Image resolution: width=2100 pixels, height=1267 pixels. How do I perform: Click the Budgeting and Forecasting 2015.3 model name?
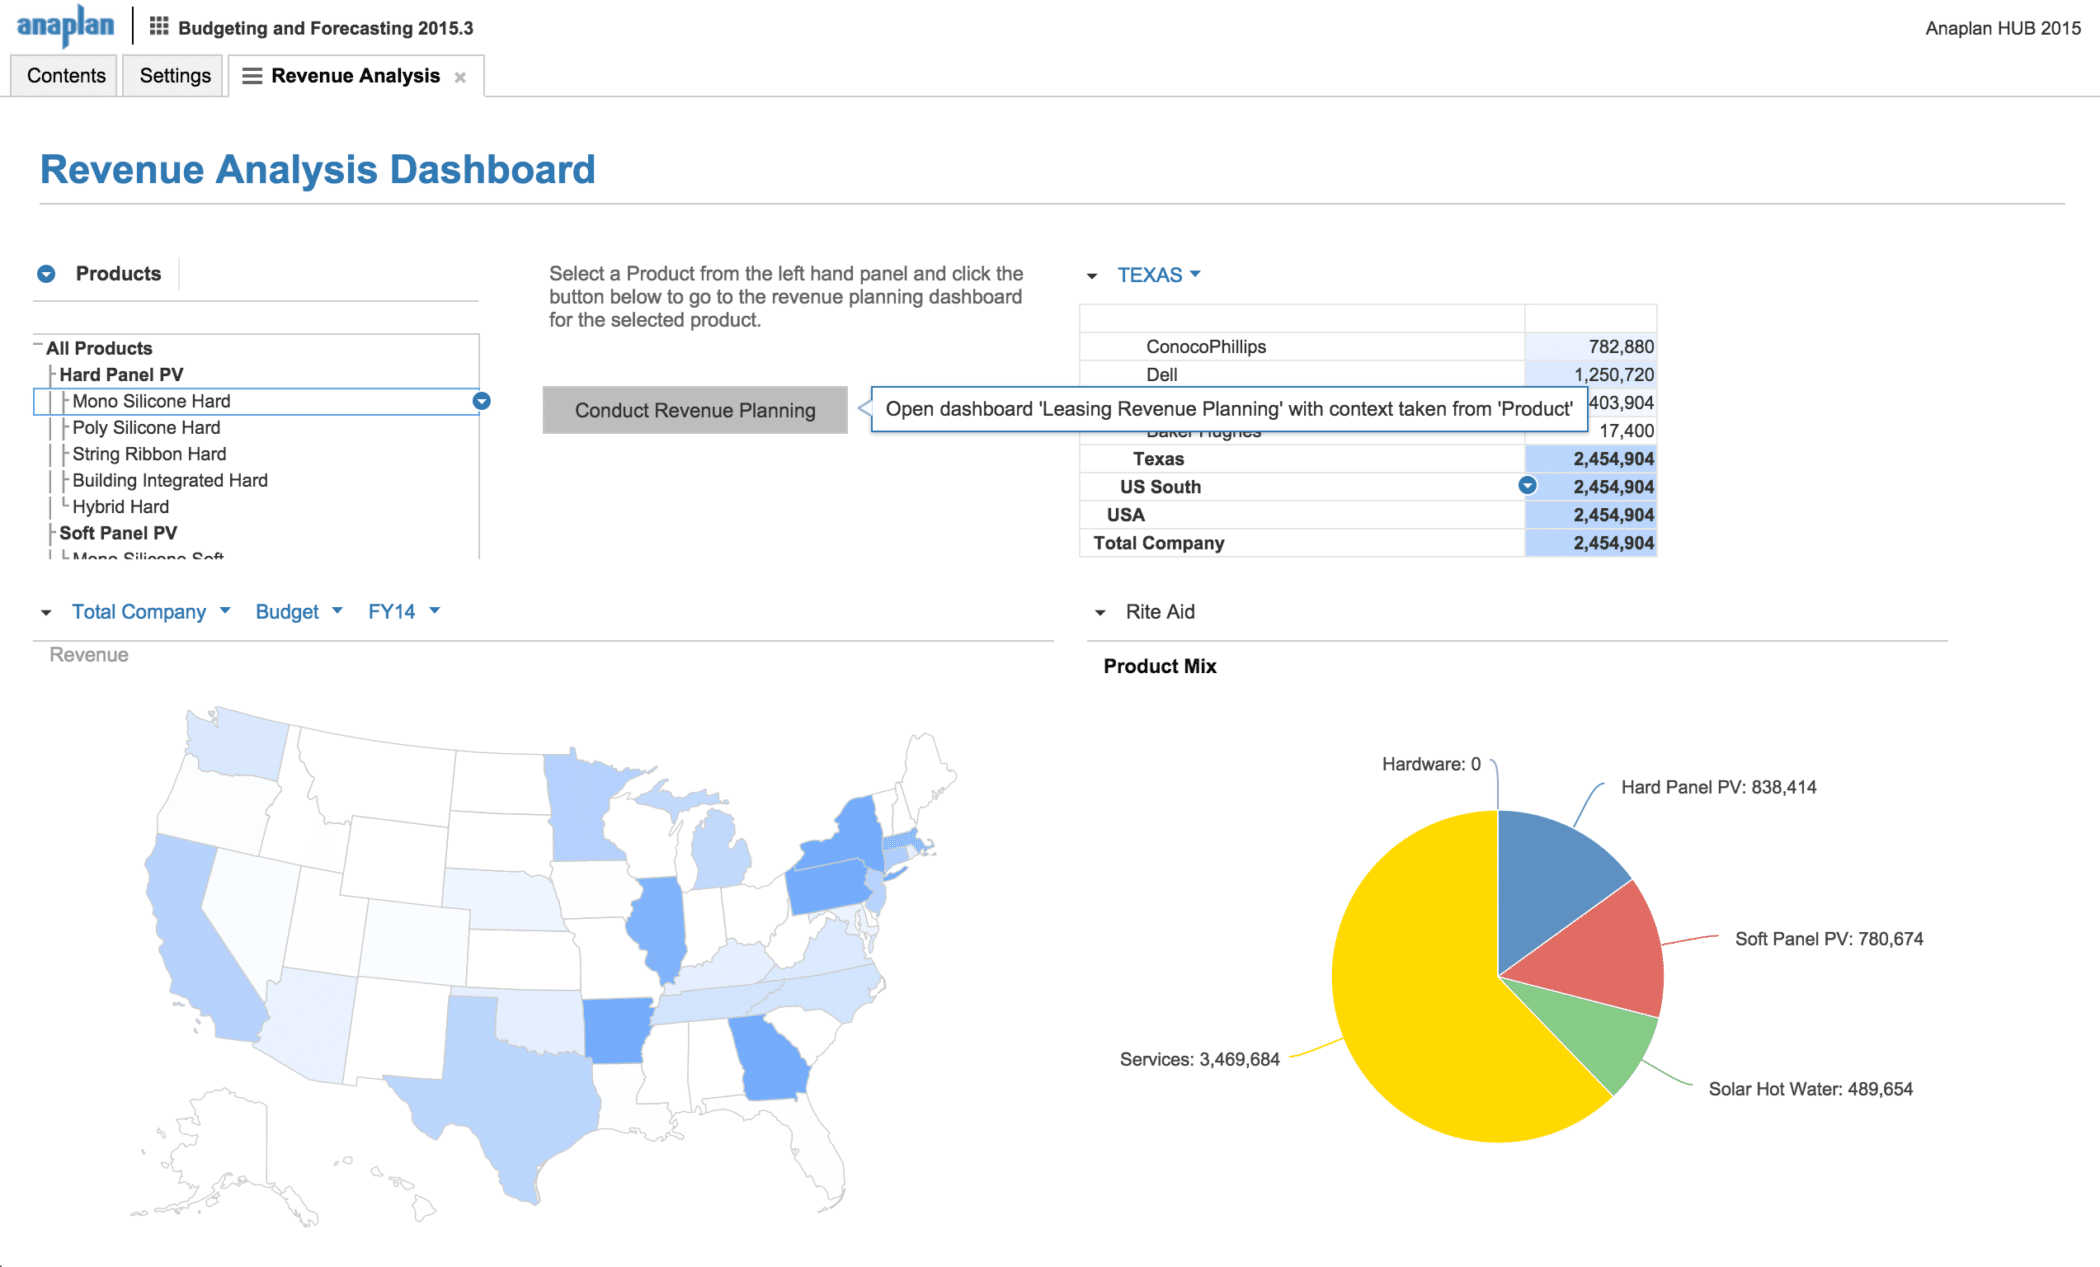325,28
